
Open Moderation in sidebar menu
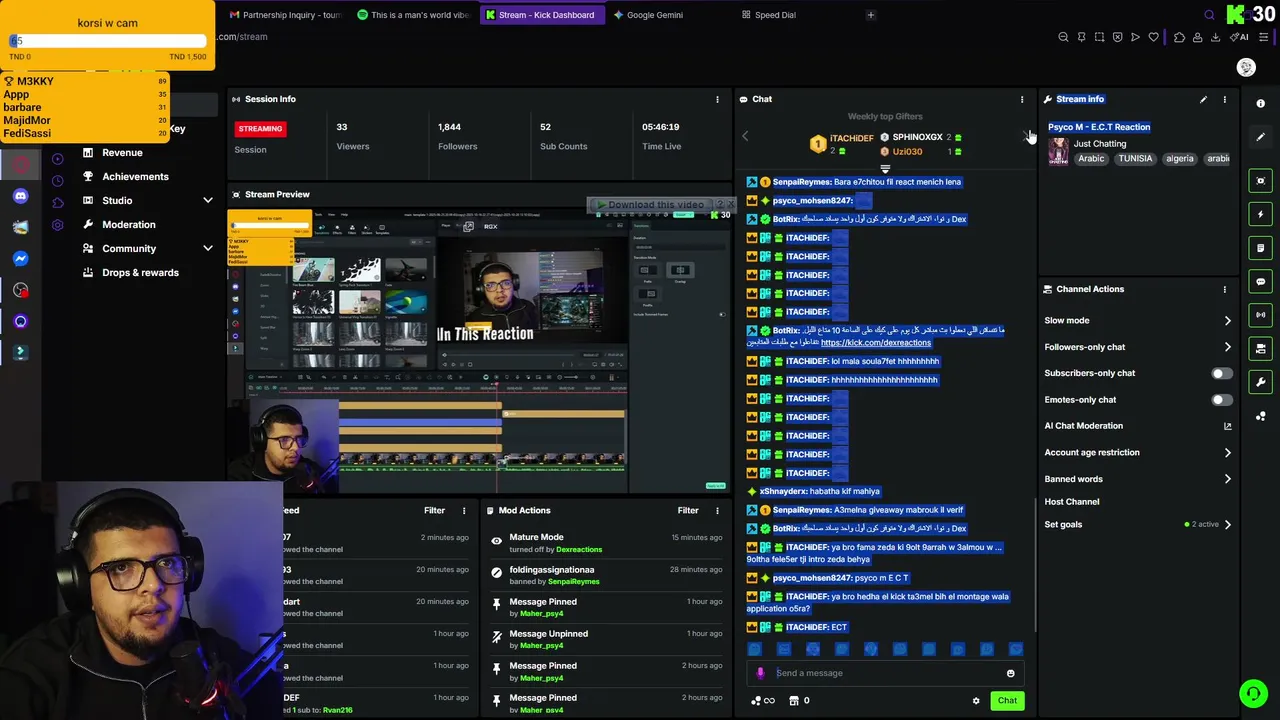pos(129,225)
